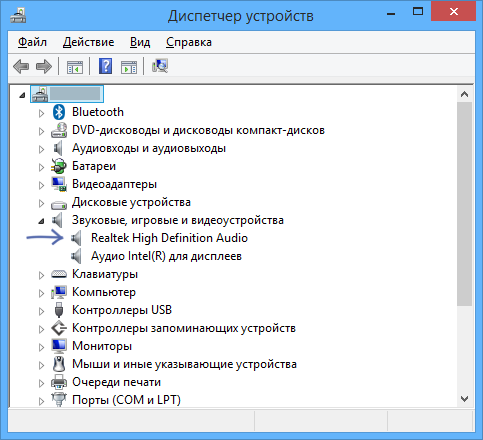Click the audio inputs and outputs speaker icon
The image size is (483, 440).
[58, 148]
